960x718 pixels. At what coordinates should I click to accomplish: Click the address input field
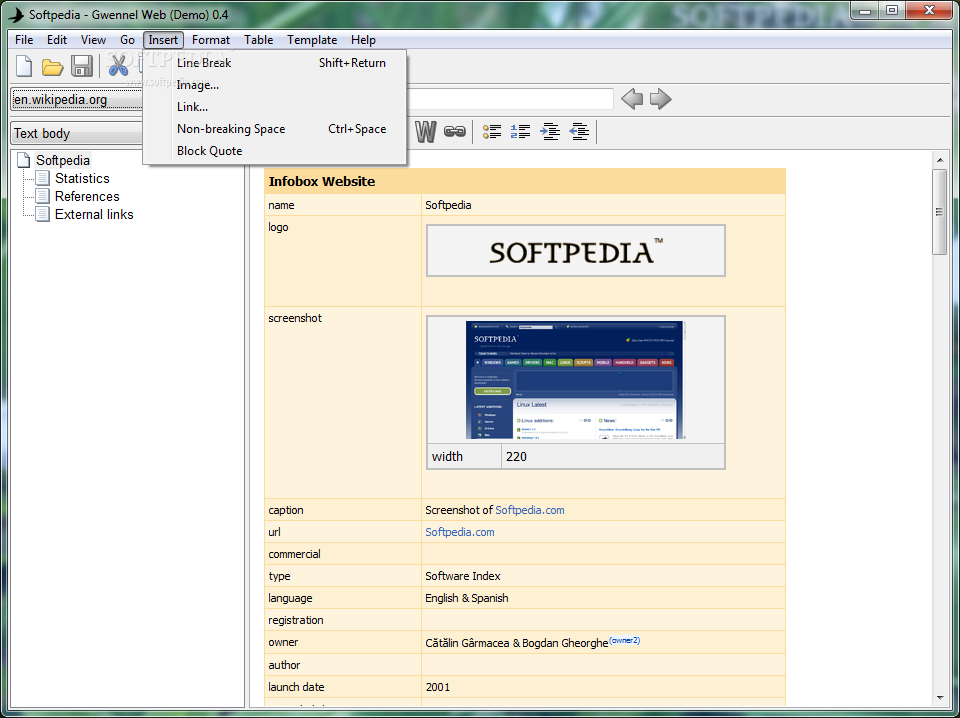tap(509, 99)
